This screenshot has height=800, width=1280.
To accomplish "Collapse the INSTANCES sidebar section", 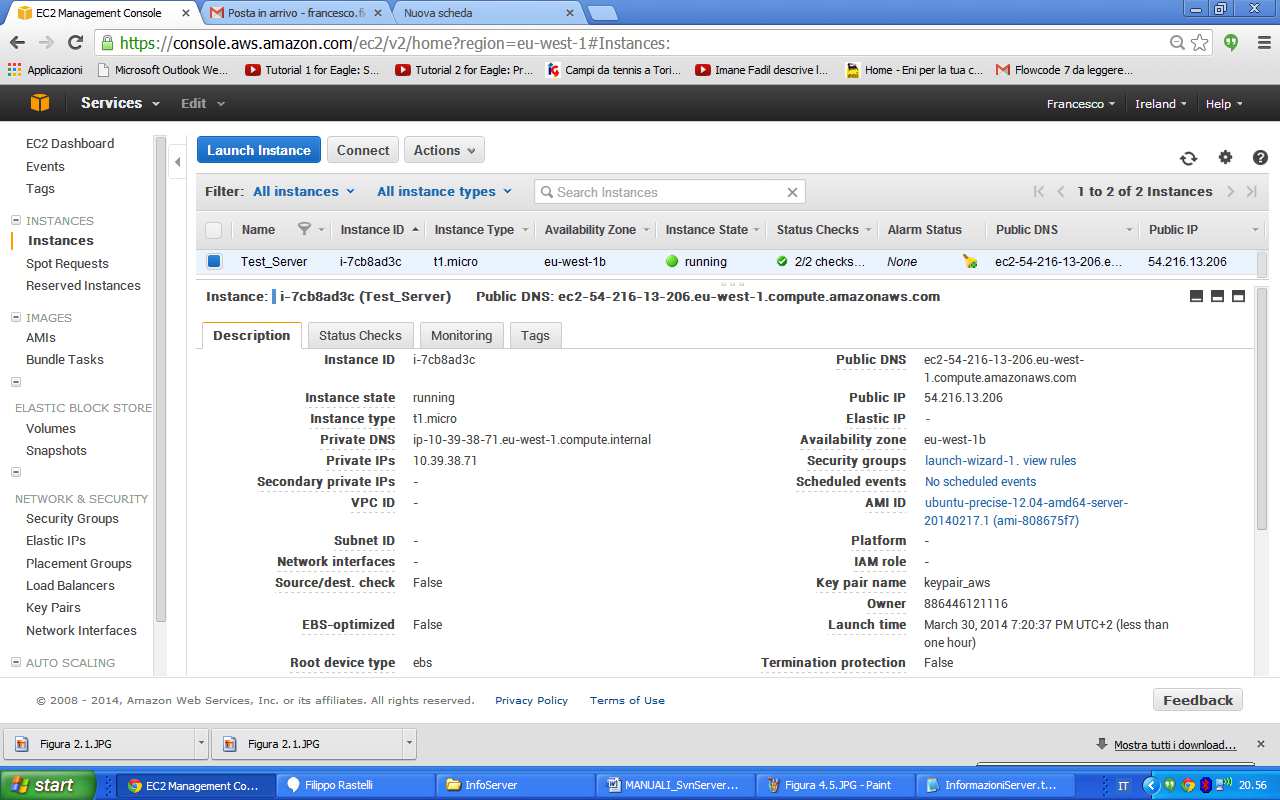I will (x=16, y=220).
